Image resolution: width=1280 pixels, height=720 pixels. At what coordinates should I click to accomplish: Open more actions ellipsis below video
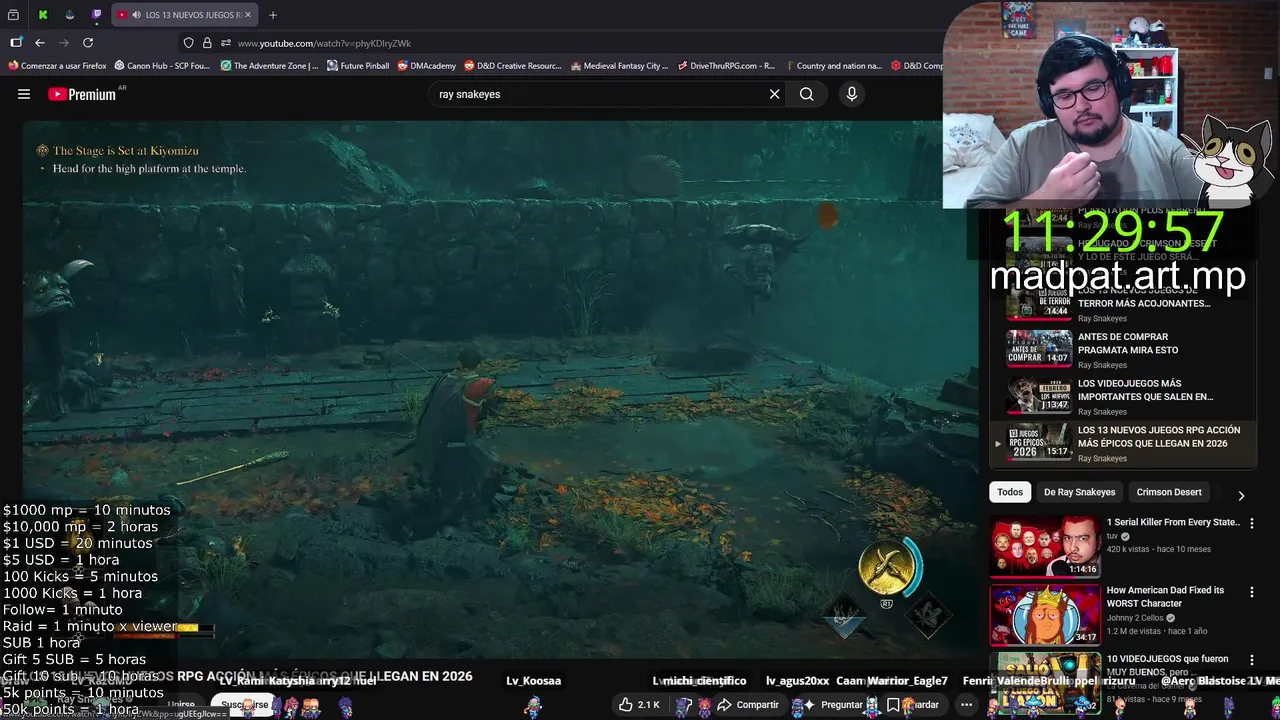(966, 705)
